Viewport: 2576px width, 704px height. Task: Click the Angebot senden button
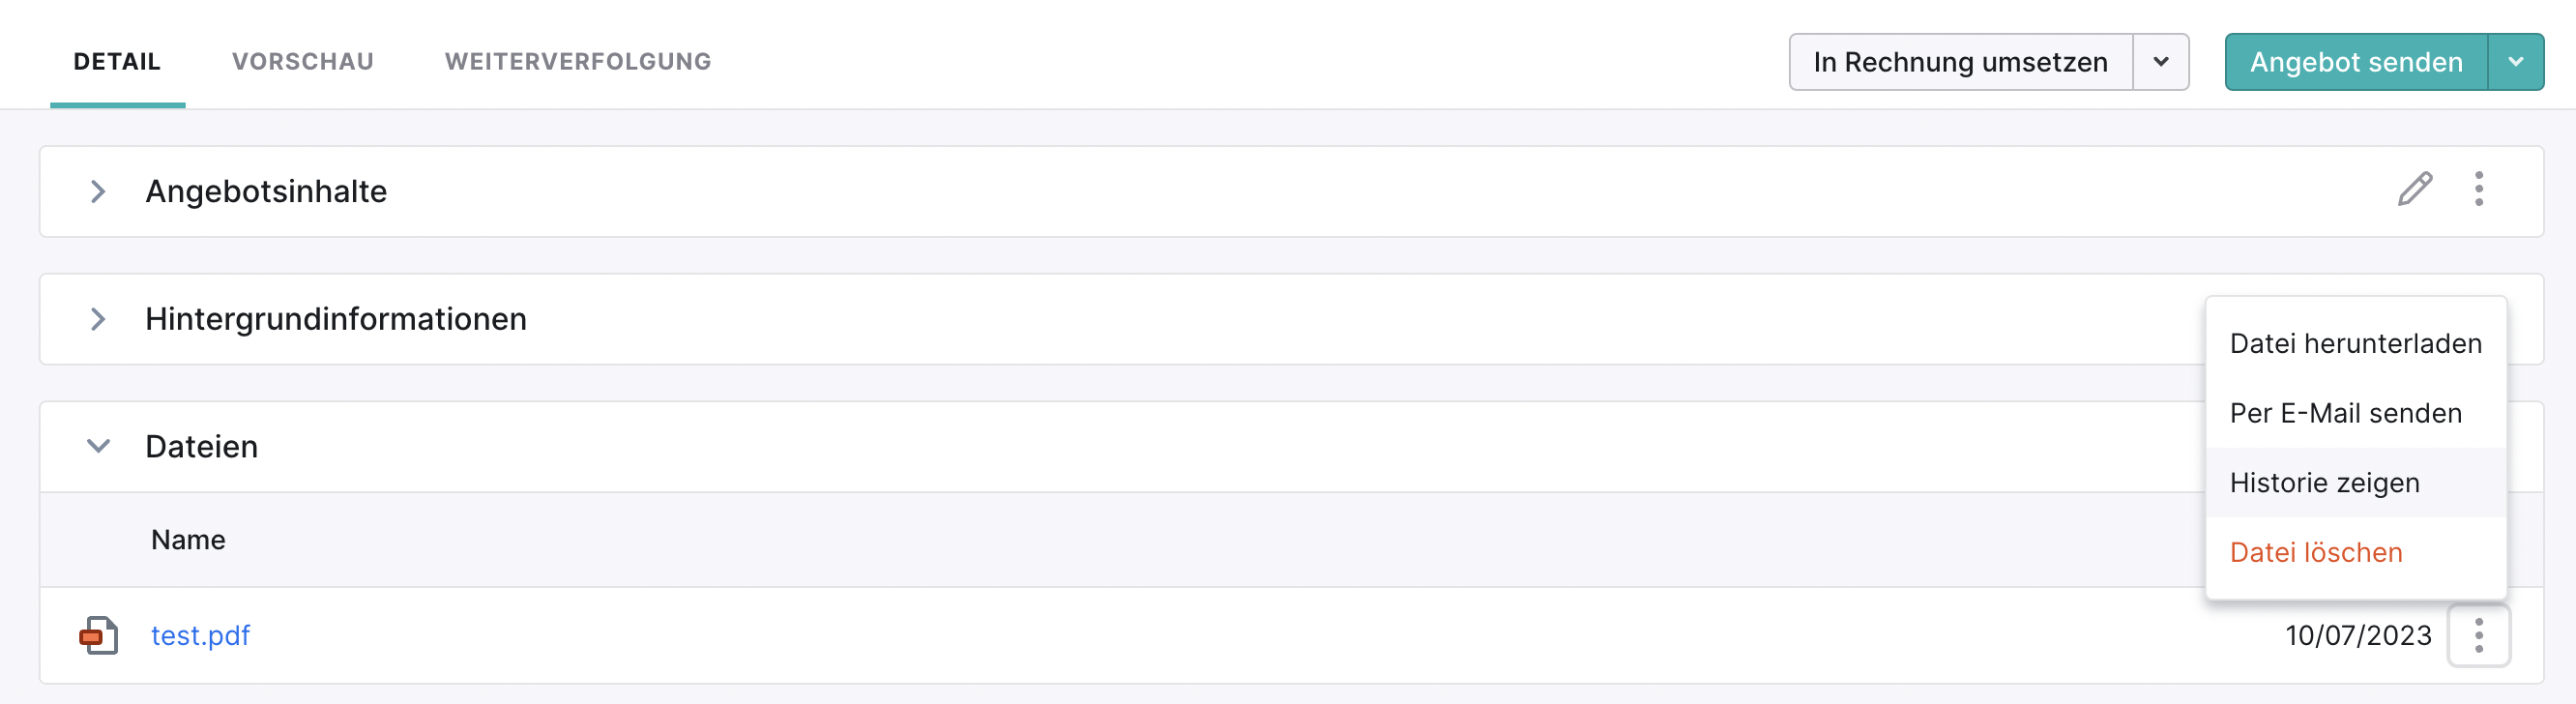(2356, 62)
